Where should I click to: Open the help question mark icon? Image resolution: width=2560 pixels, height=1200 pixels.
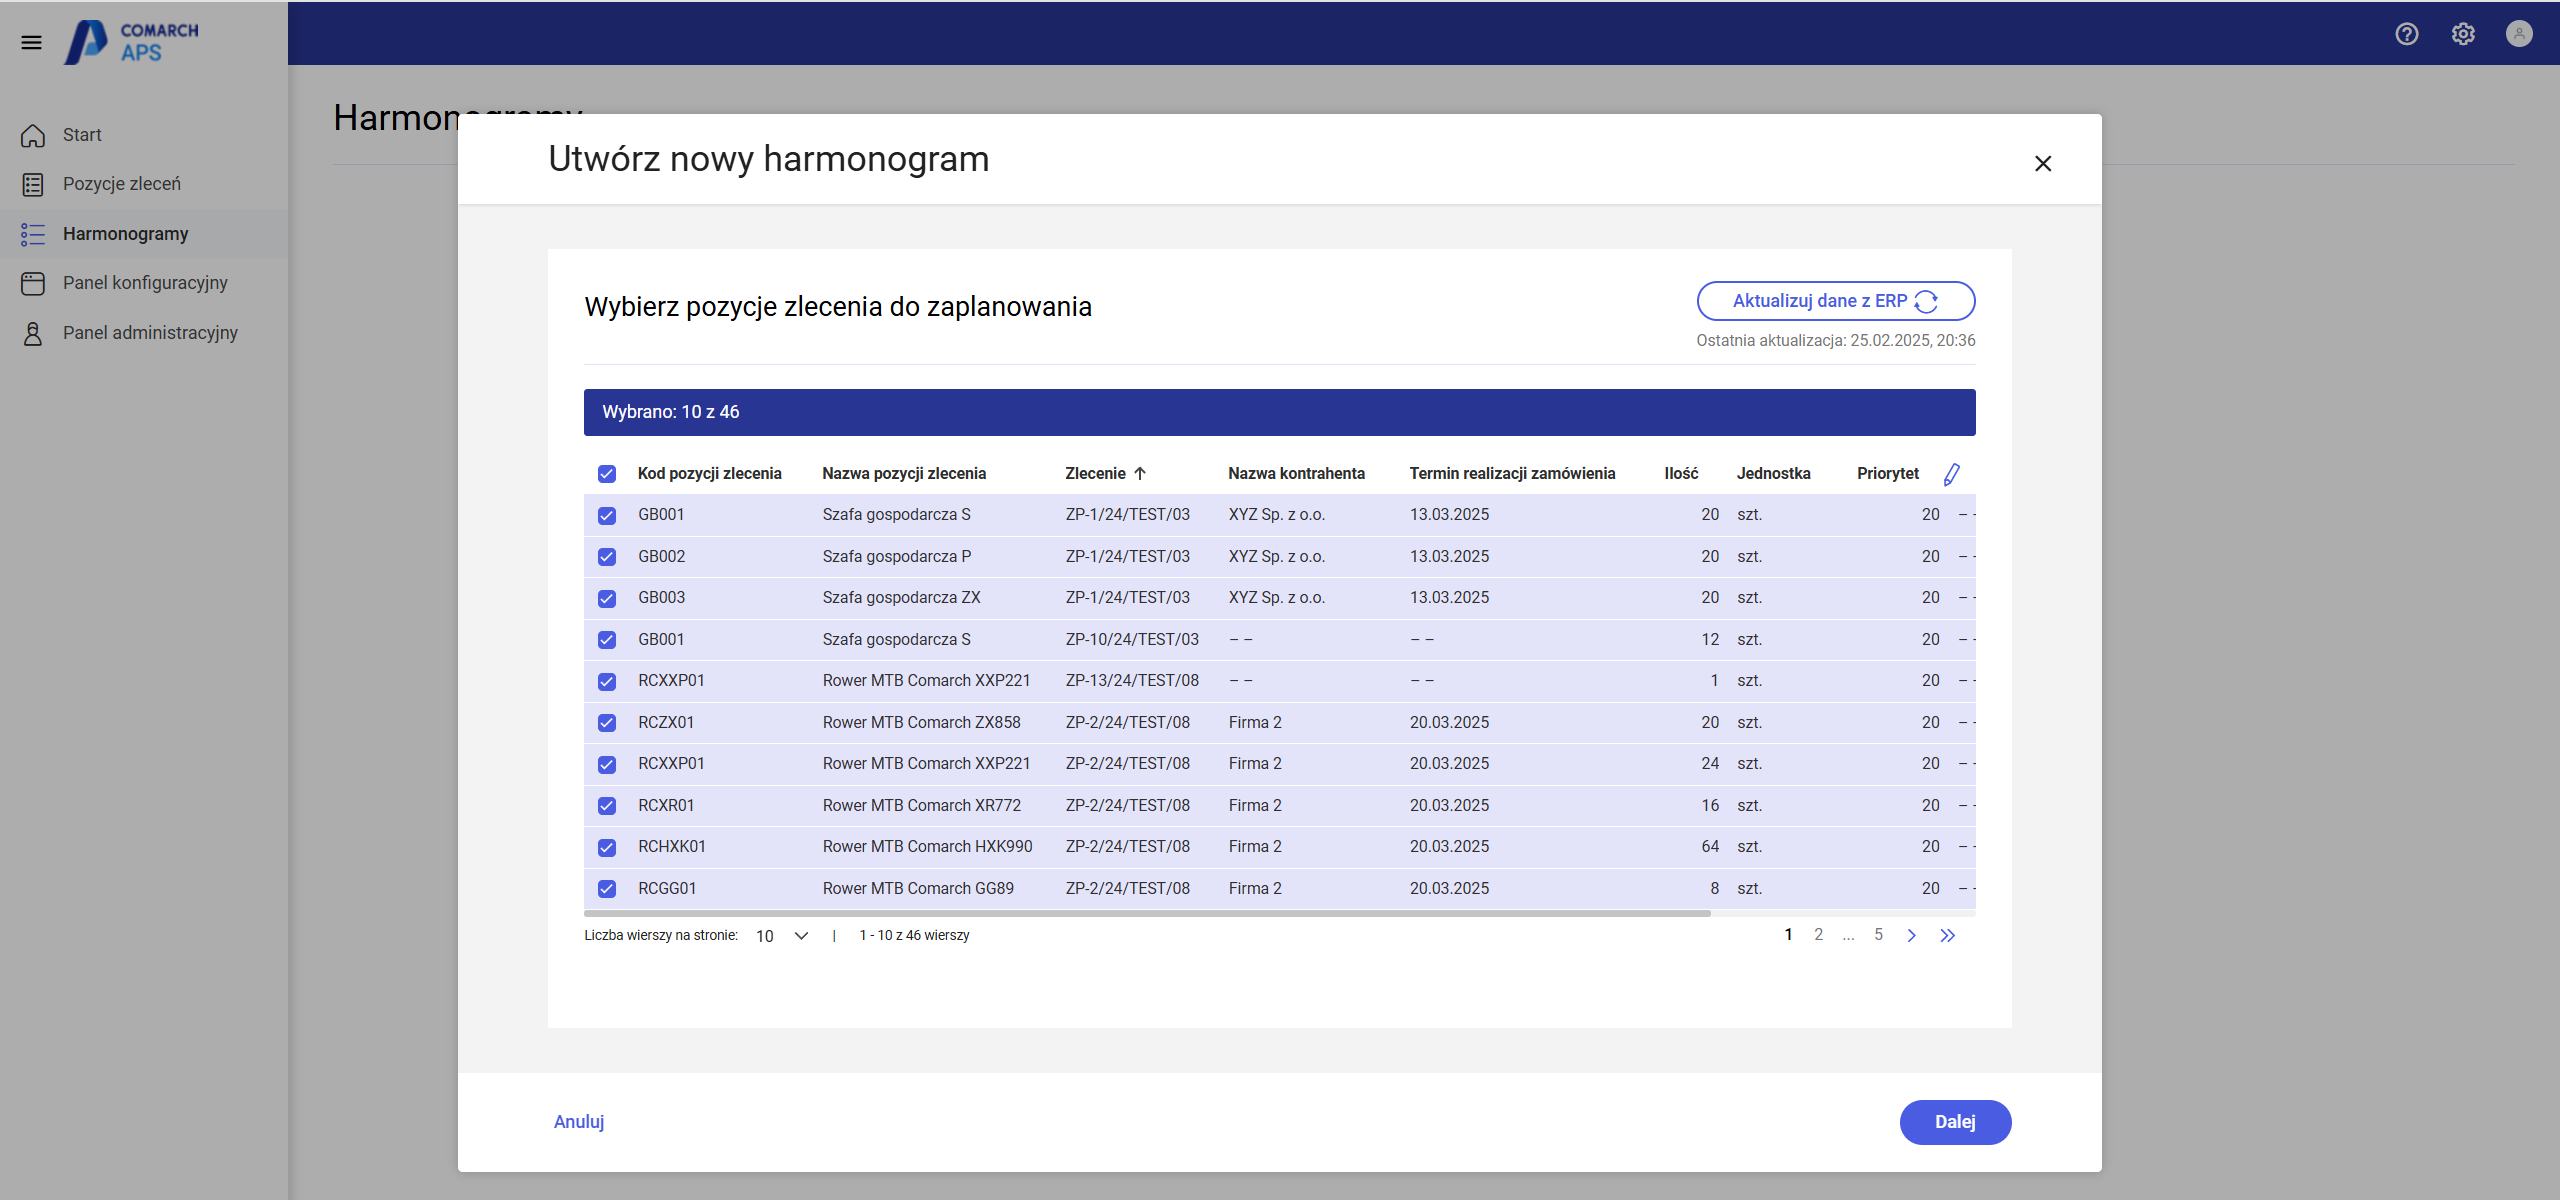(2406, 34)
